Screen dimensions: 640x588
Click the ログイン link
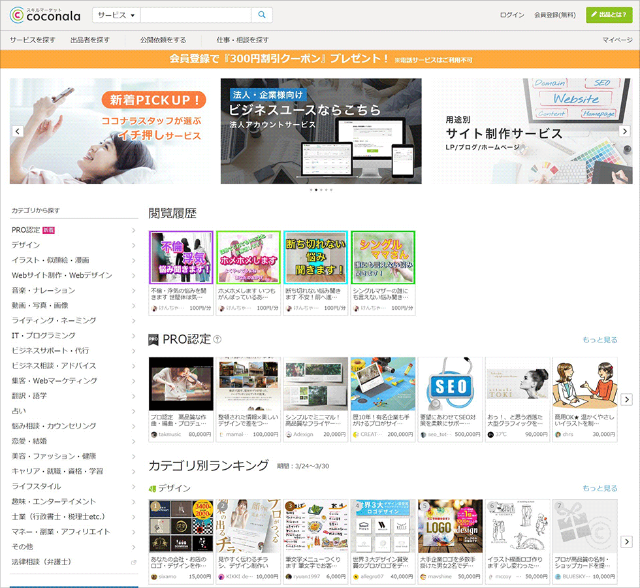(511, 15)
